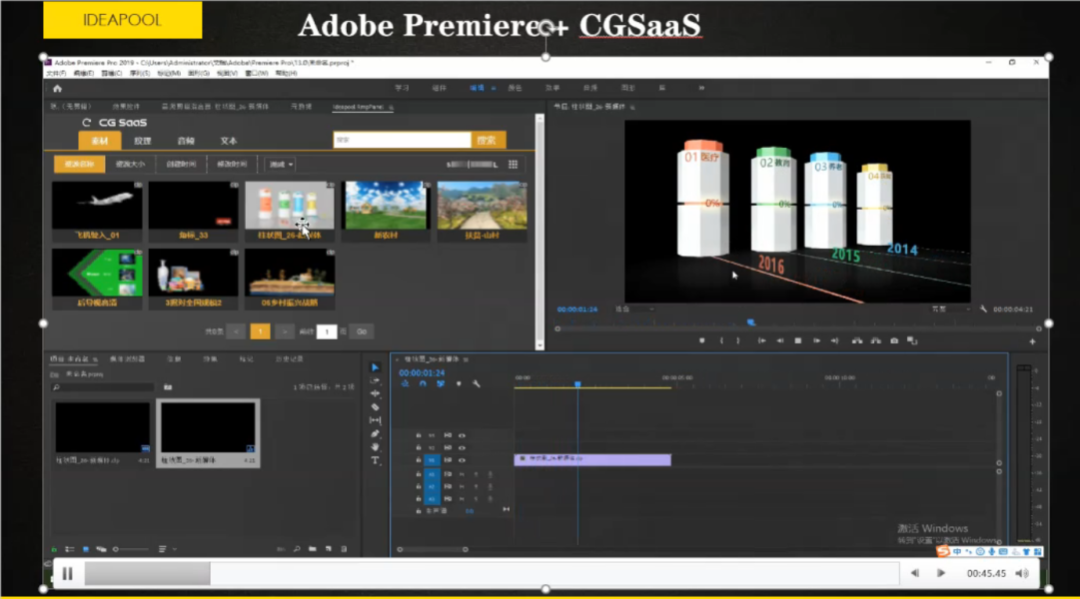Image resolution: width=1080 pixels, height=599 pixels.
Task: Click the Go page-jump button
Action: 362,332
